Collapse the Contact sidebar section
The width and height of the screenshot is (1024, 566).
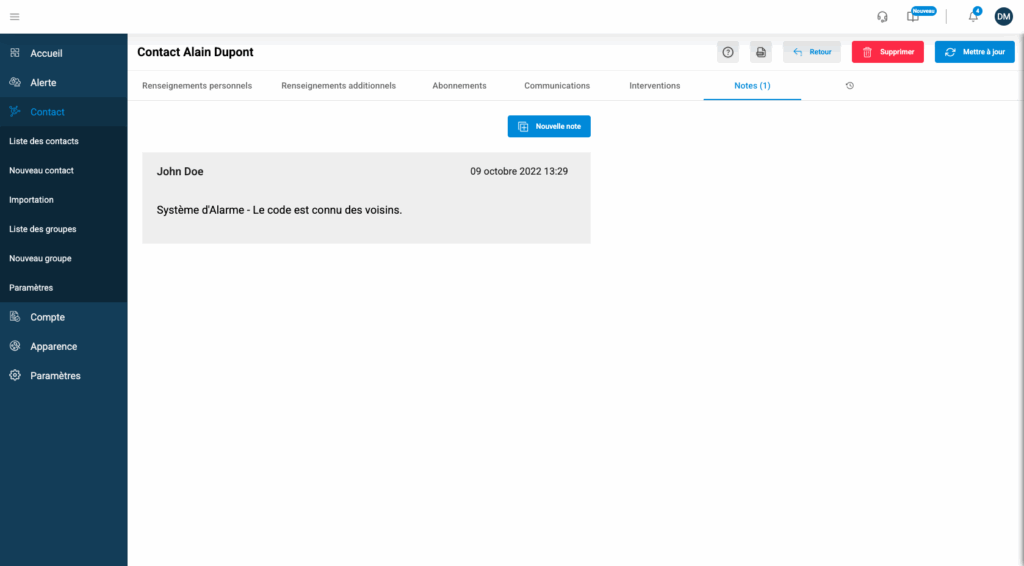tap(47, 112)
